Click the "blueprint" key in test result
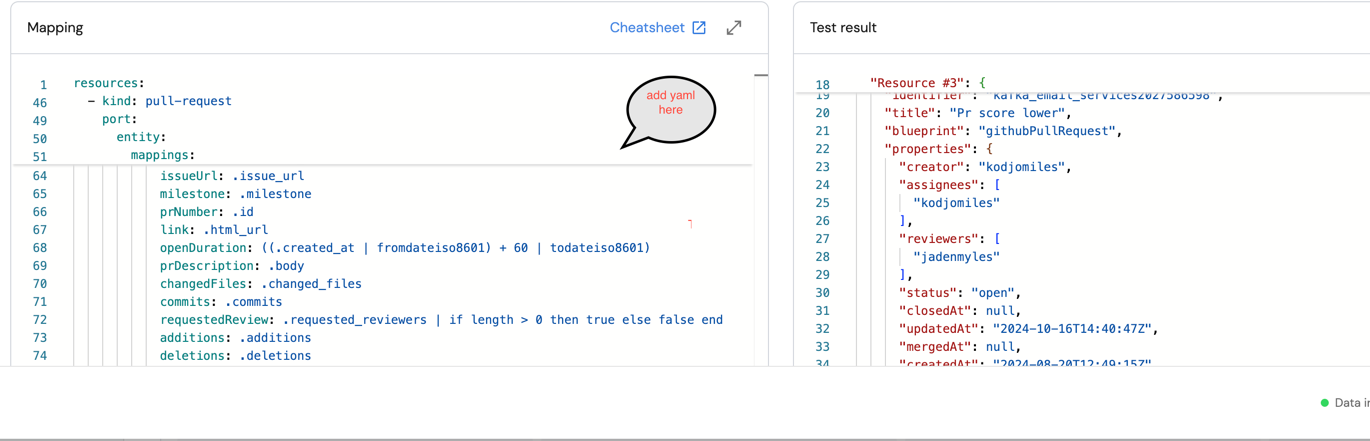The image size is (1370, 441). [x=921, y=131]
